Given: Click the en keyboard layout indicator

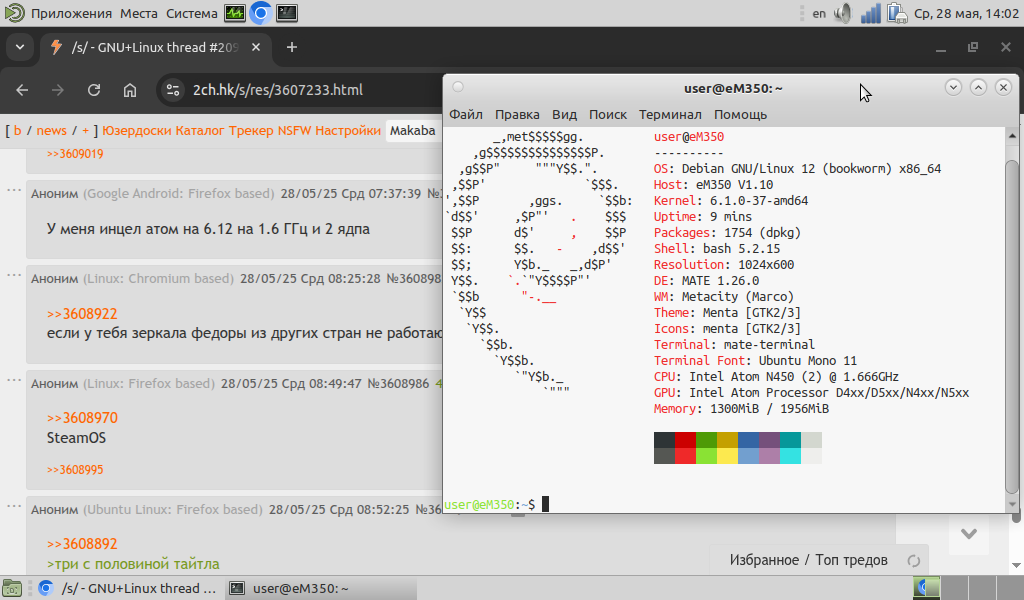Looking at the screenshot, I should click(x=819, y=13).
